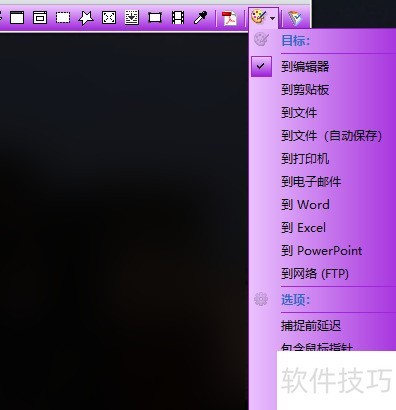This screenshot has height=410, width=396.
Task: Select the Capture Fixed Region tool
Action: pyautogui.click(x=155, y=17)
